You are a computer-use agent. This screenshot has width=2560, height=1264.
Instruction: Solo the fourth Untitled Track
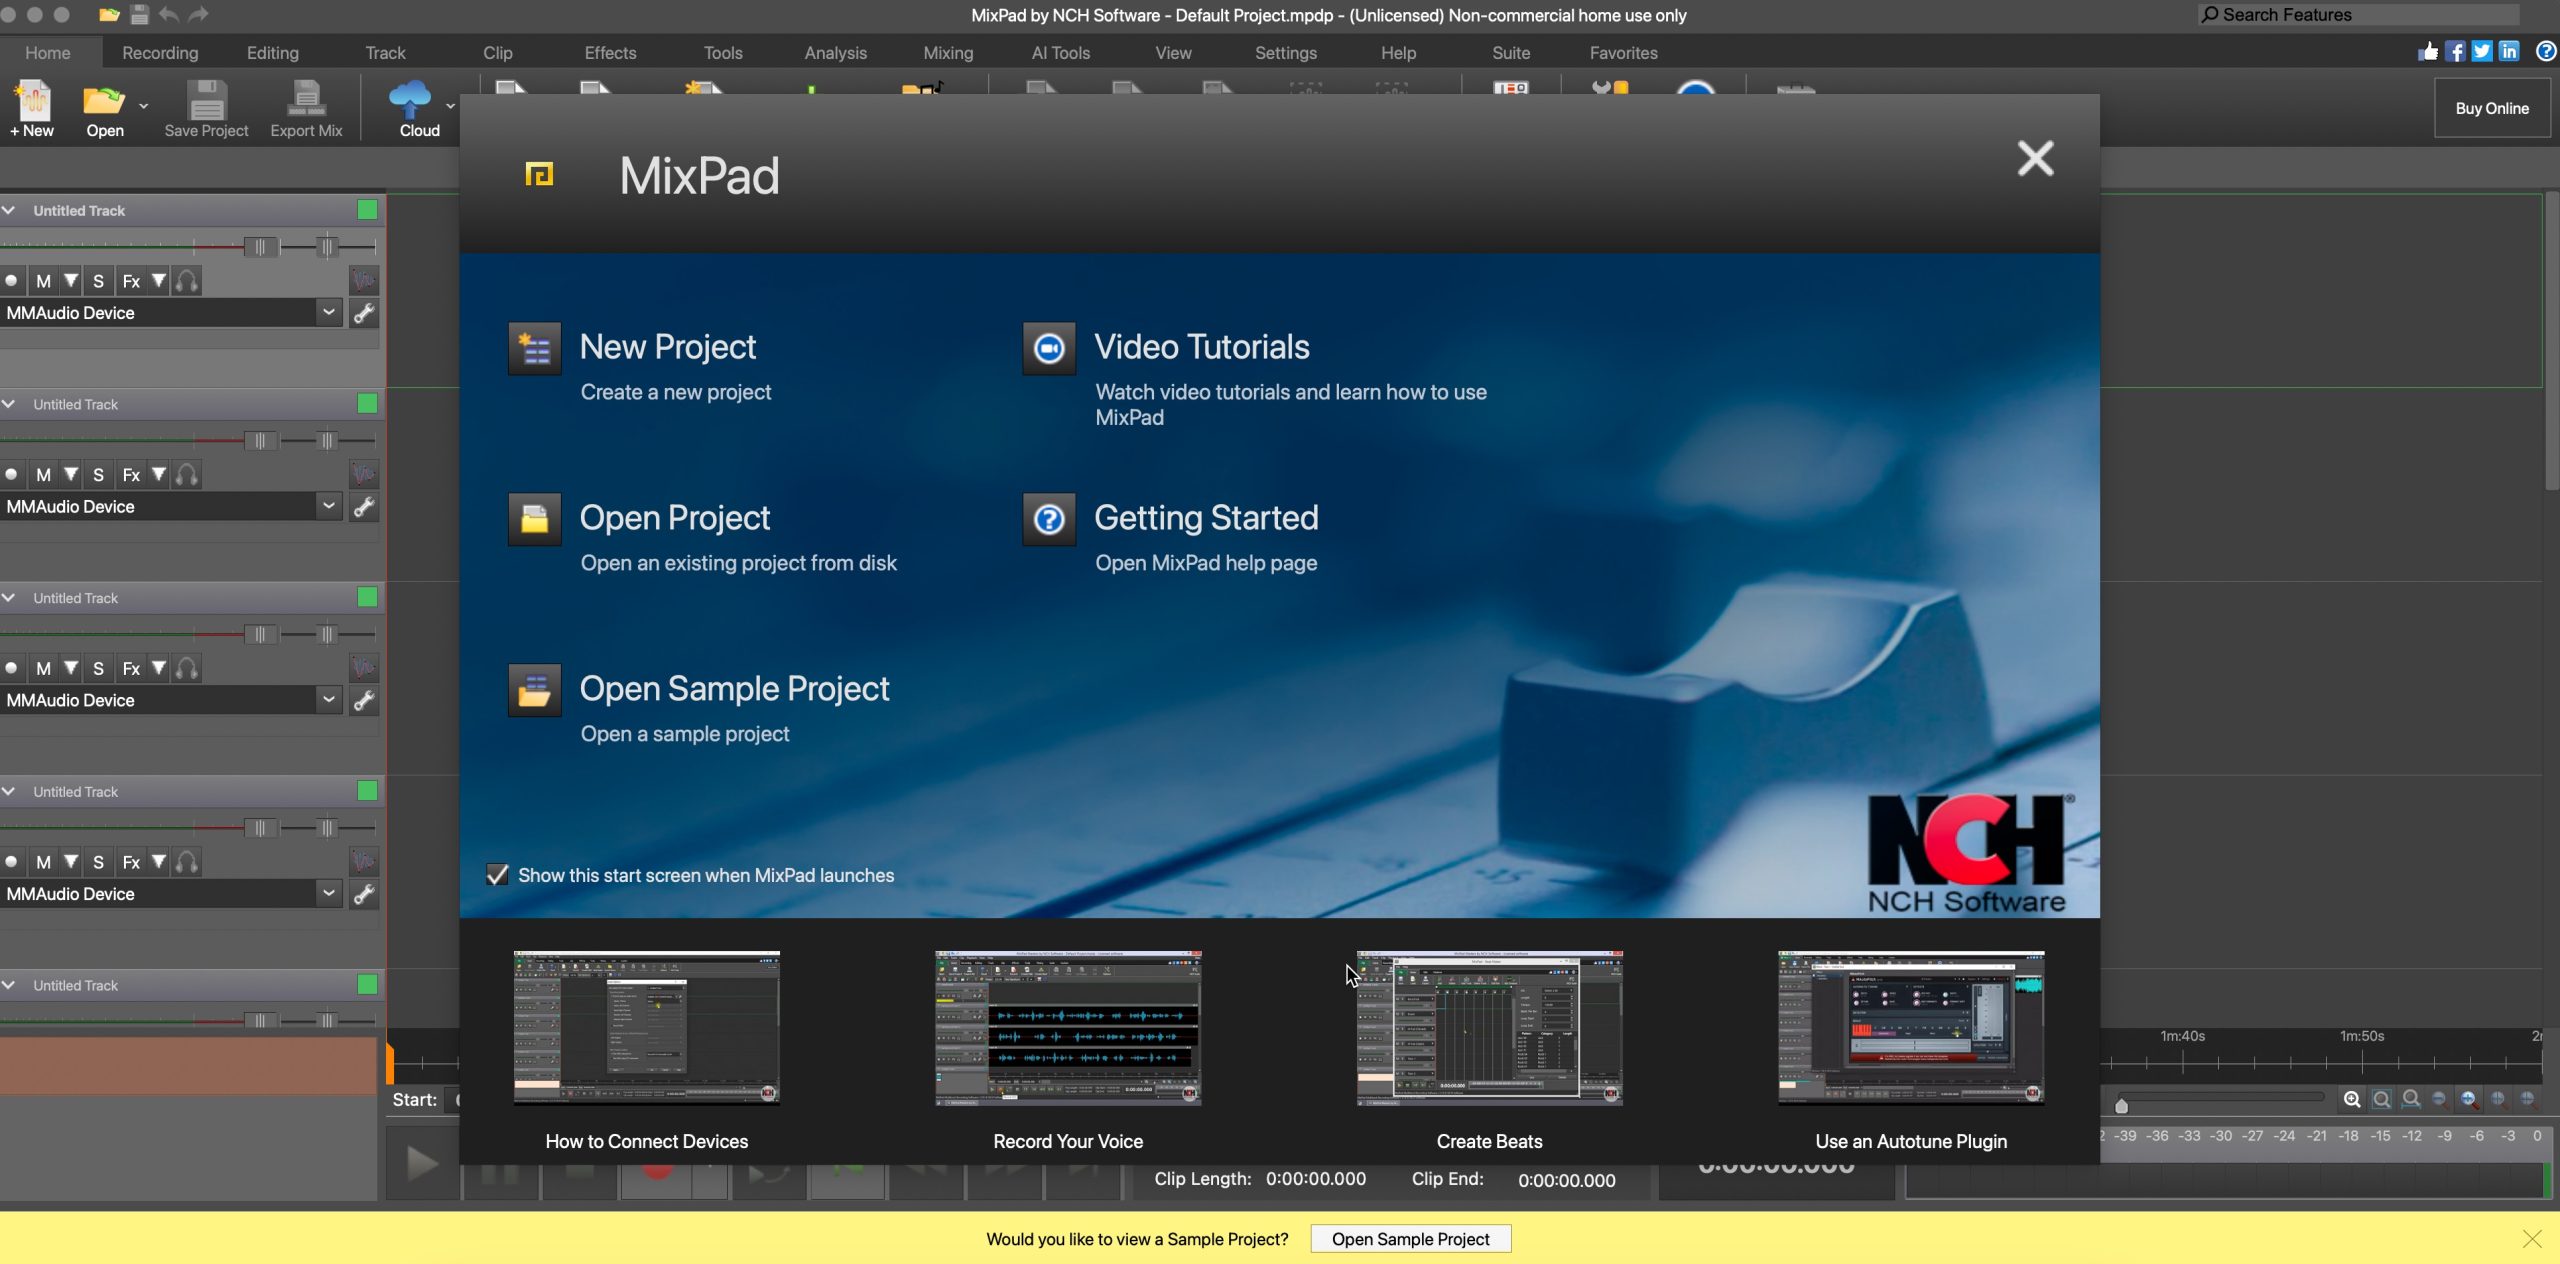(98, 861)
